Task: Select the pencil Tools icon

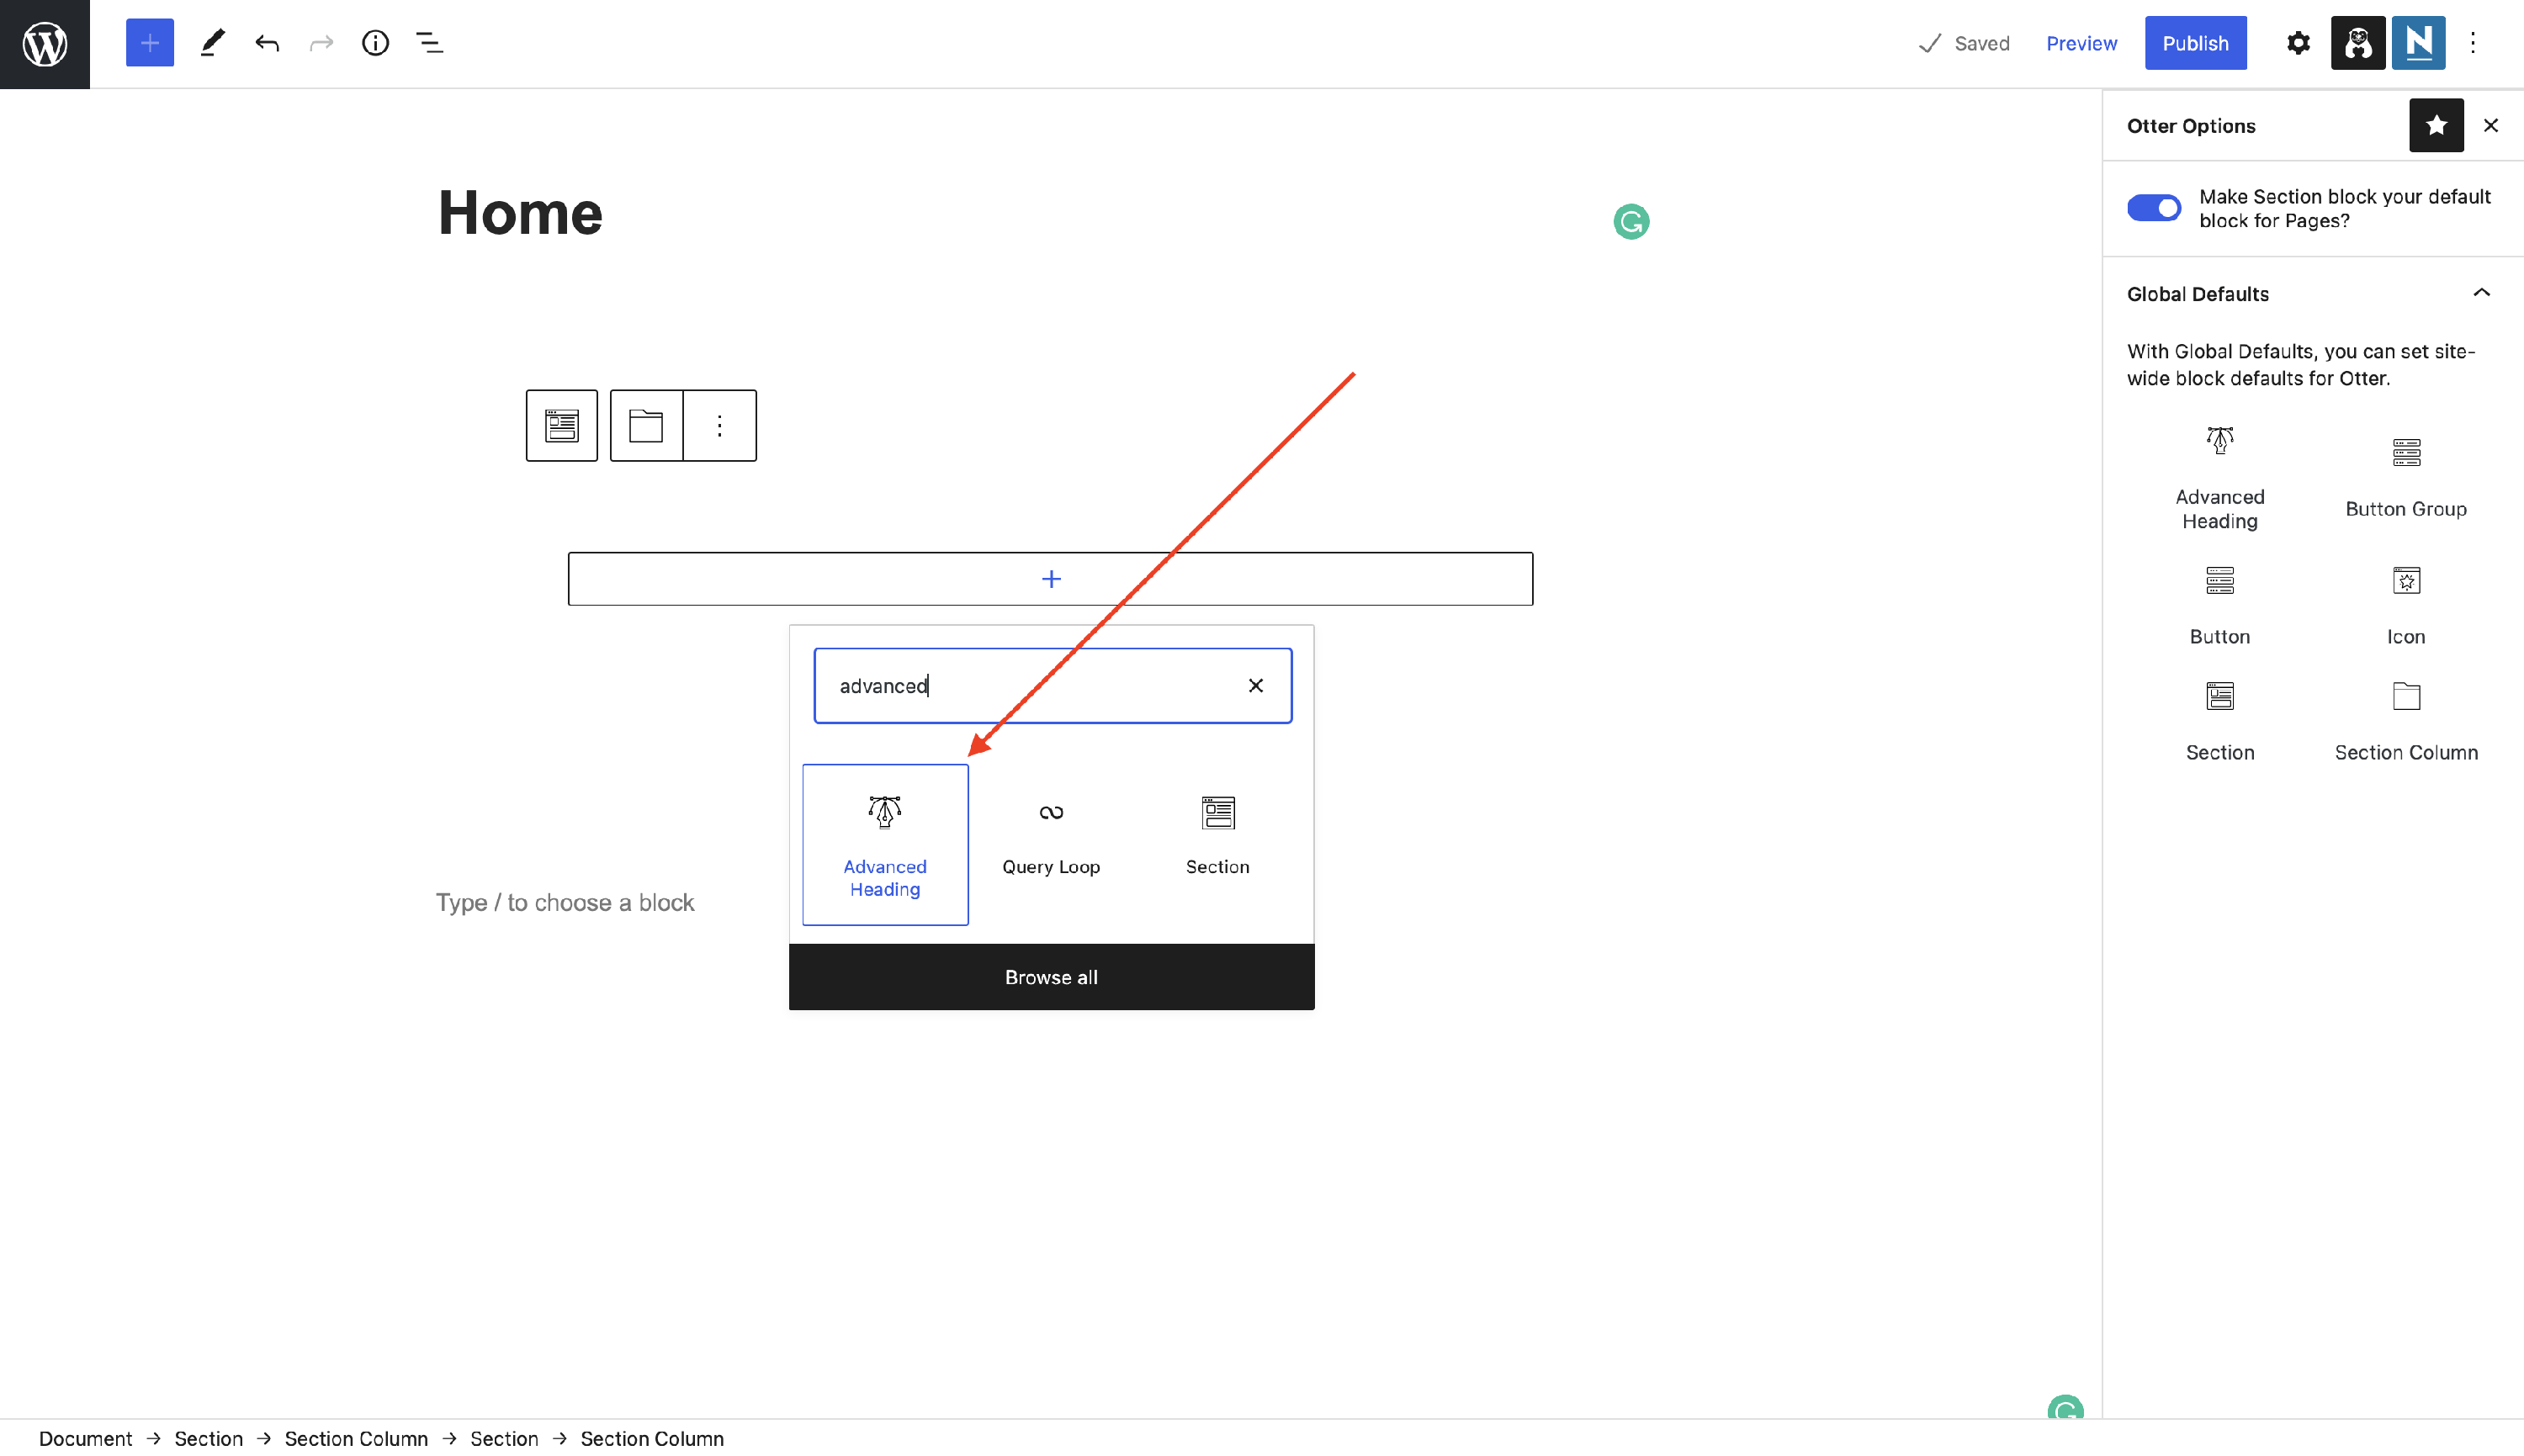Action: pos(212,43)
